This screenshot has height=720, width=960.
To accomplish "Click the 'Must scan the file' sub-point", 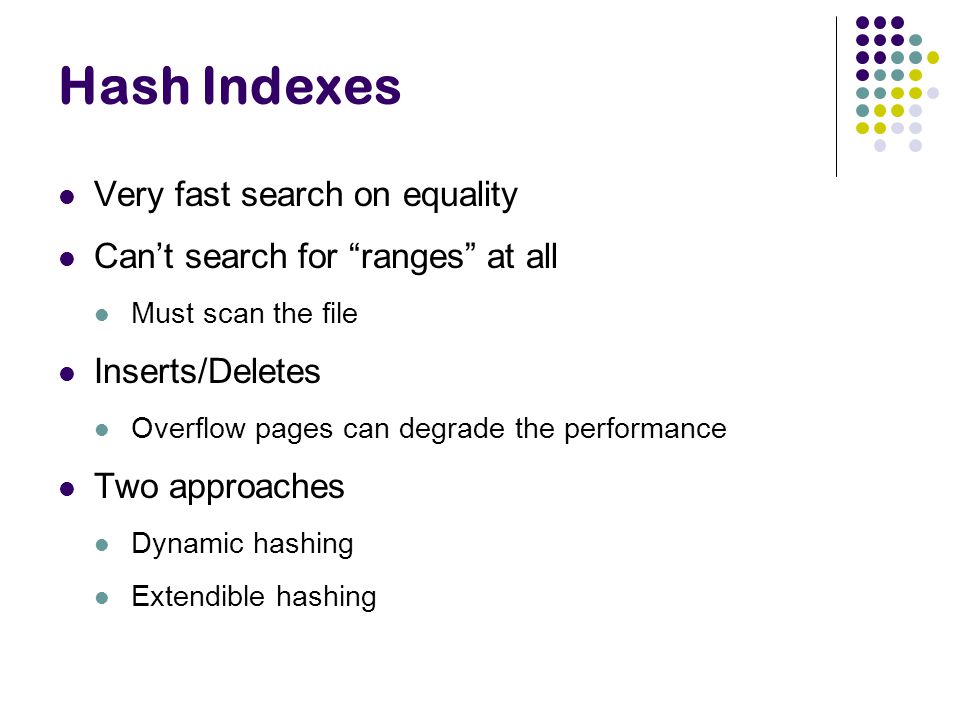I will click(x=244, y=313).
